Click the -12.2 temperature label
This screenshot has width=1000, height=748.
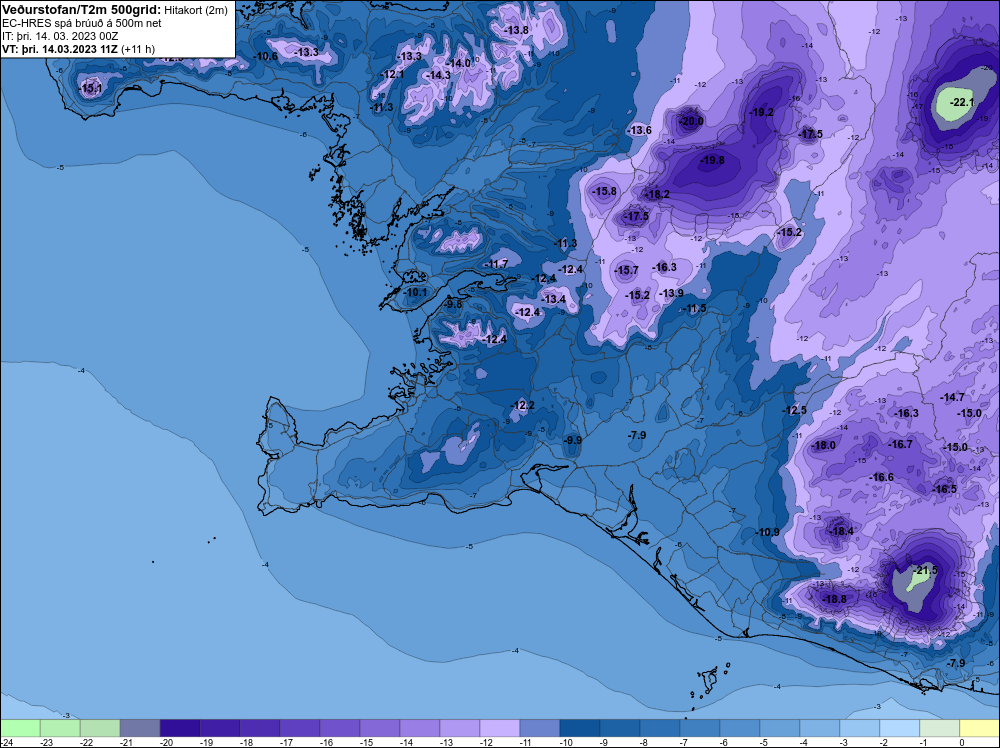522,406
